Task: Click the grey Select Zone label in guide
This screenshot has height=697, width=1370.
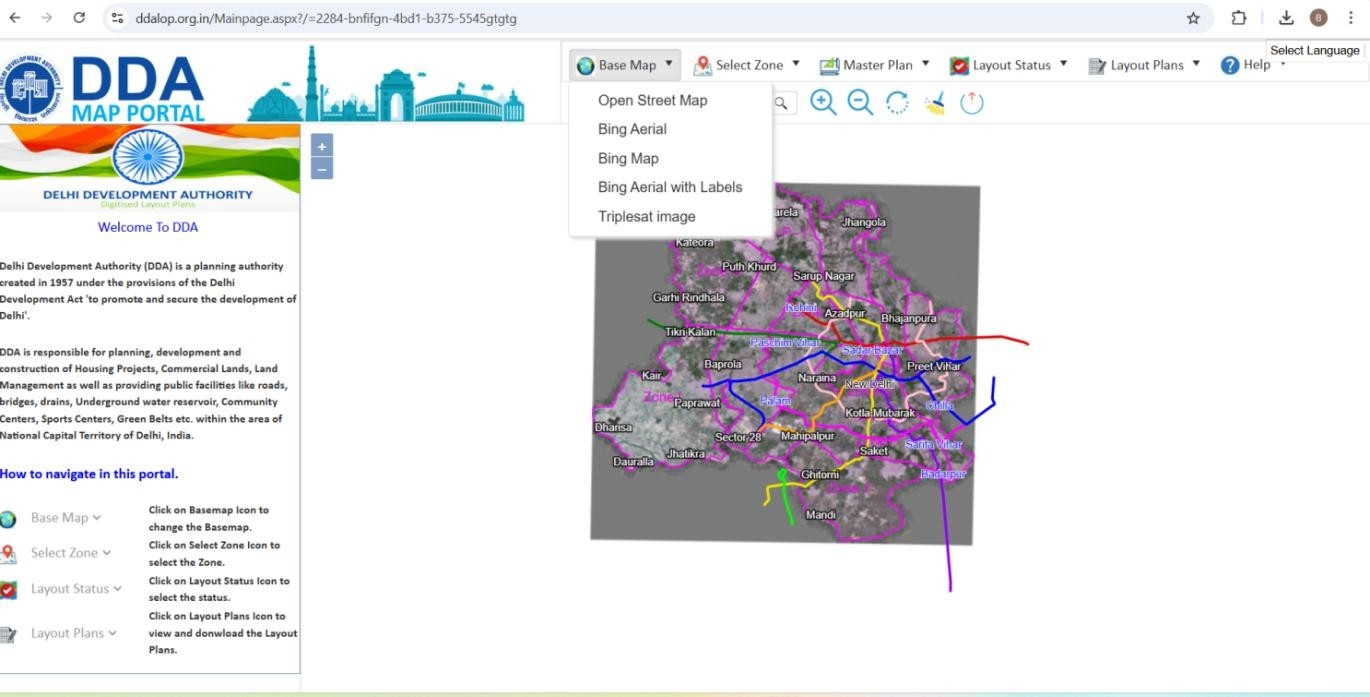Action: click(x=71, y=553)
